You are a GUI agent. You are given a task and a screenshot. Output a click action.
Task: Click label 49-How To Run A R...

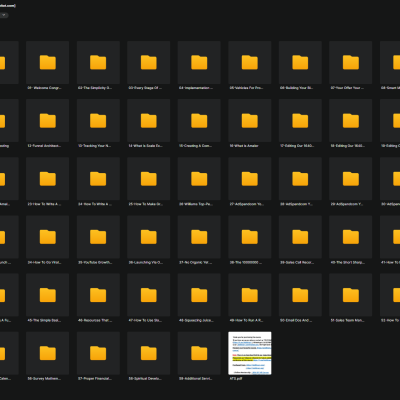[246, 320]
